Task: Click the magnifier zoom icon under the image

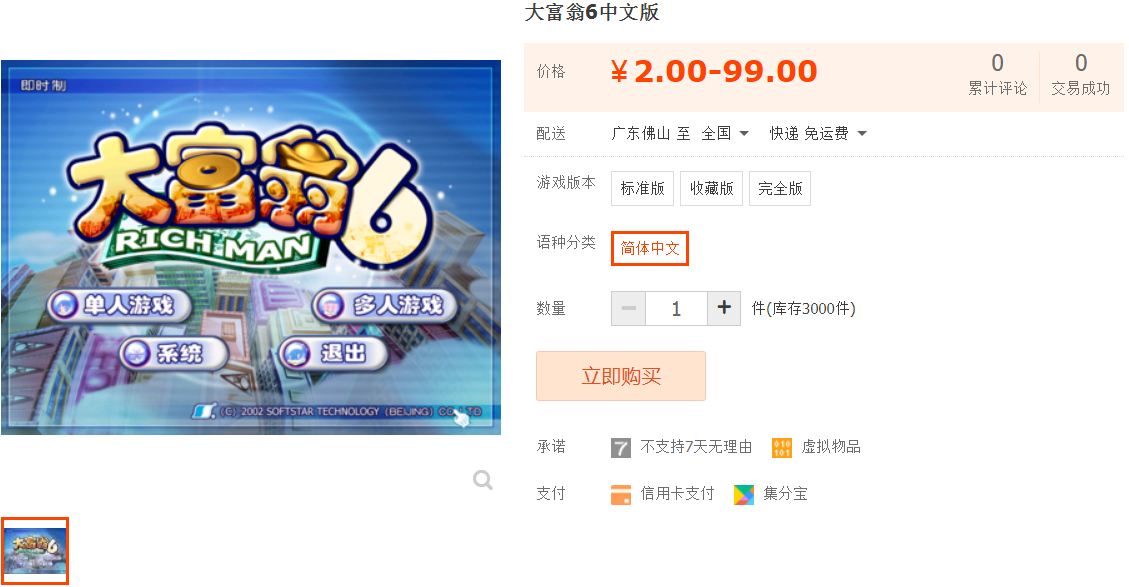Action: pos(482,480)
